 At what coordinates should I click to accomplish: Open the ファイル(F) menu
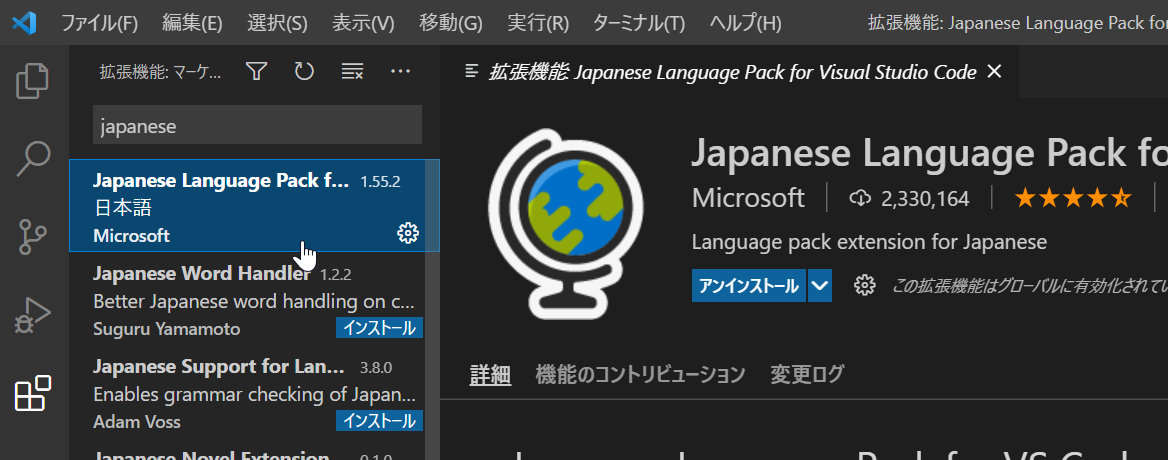[99, 23]
